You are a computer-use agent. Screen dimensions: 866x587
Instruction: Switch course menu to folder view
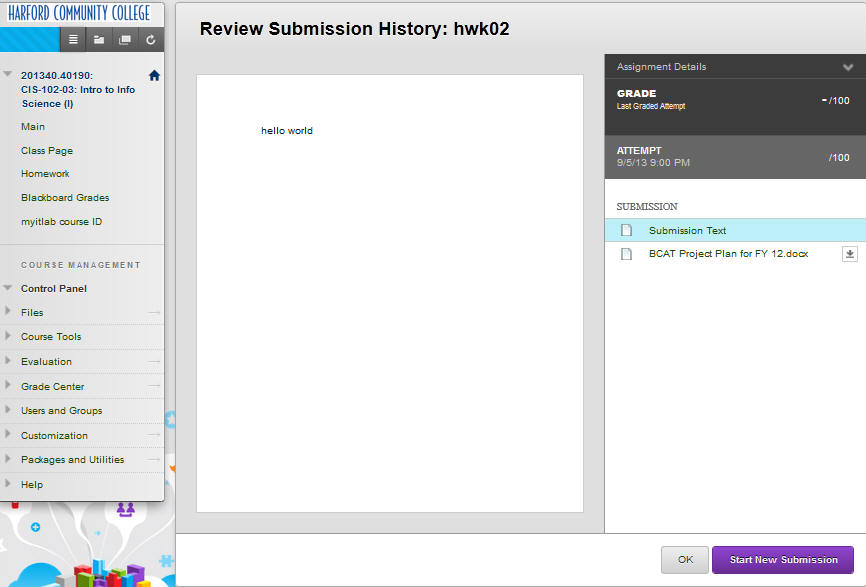(x=99, y=40)
